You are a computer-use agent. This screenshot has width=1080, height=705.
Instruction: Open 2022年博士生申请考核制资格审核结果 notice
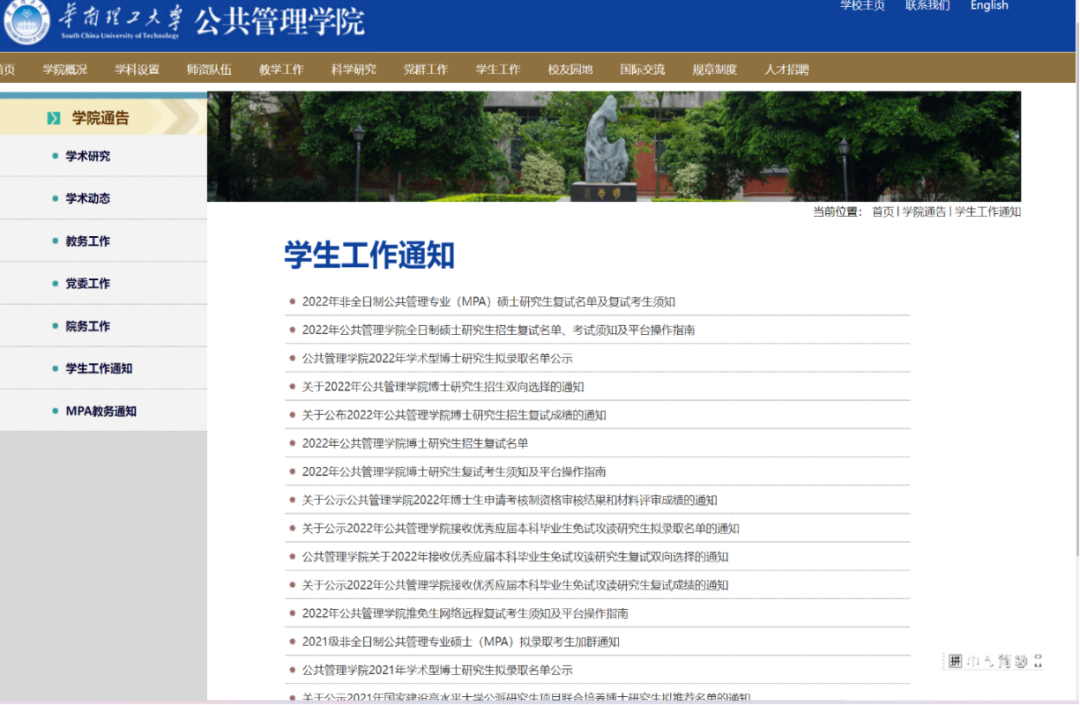[510, 500]
